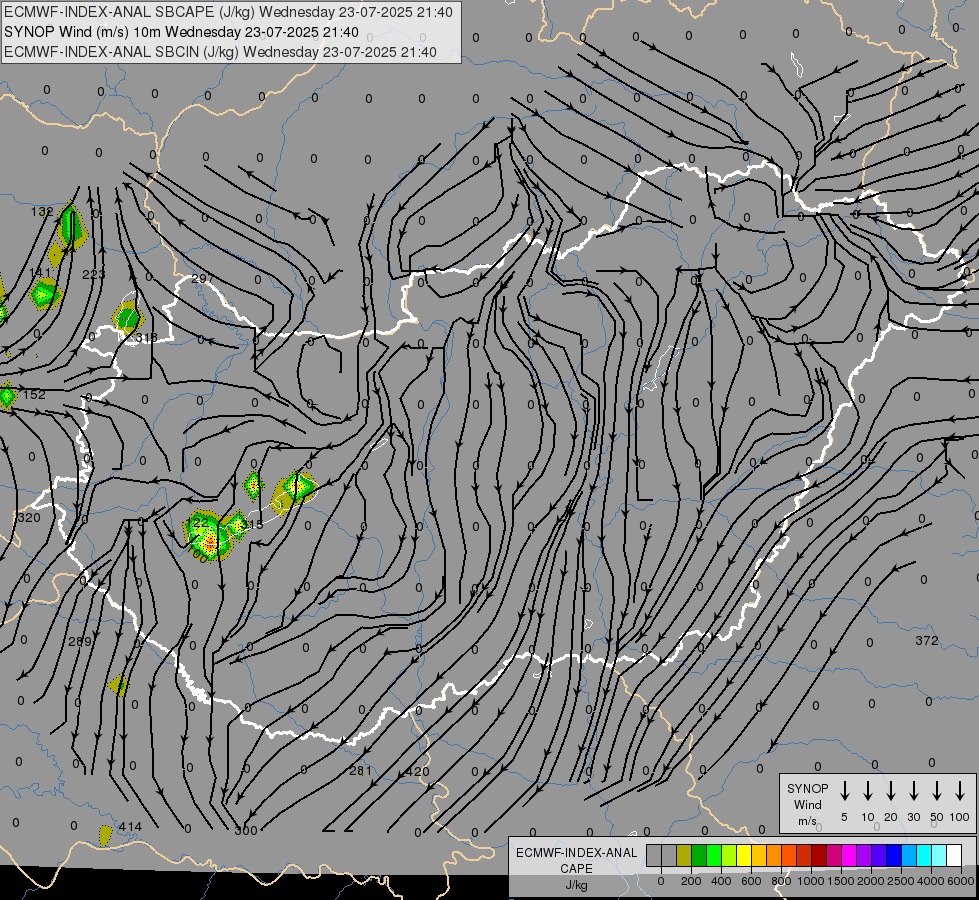
Task: Click the map value 372
Action: pyautogui.click(x=927, y=640)
